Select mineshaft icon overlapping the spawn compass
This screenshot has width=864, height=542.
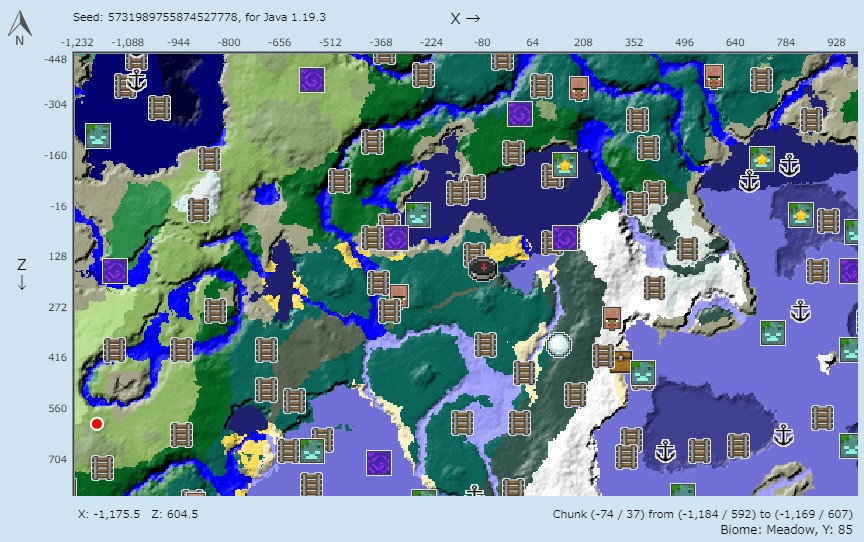point(474,254)
